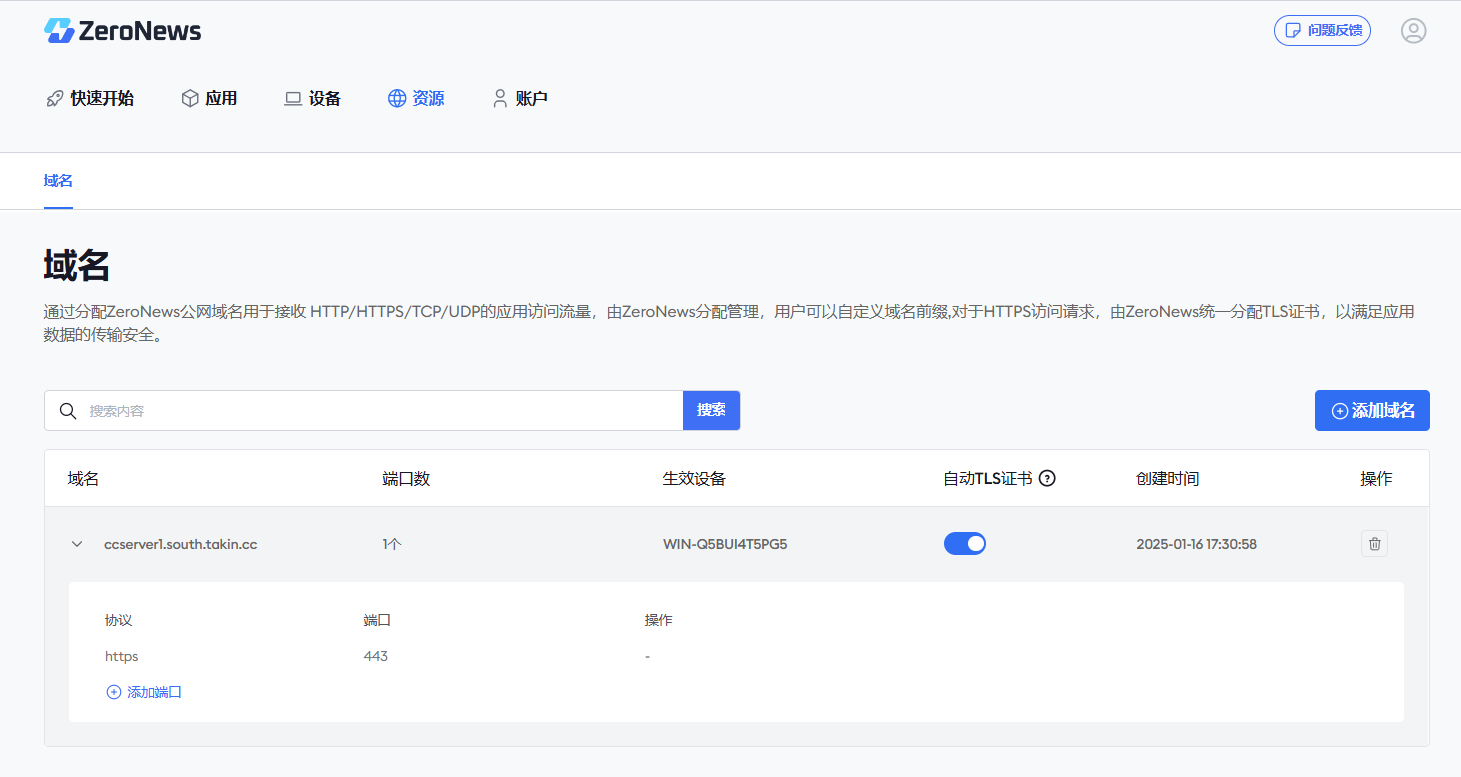Open the user account avatar menu
This screenshot has width=1461, height=777.
point(1413,31)
